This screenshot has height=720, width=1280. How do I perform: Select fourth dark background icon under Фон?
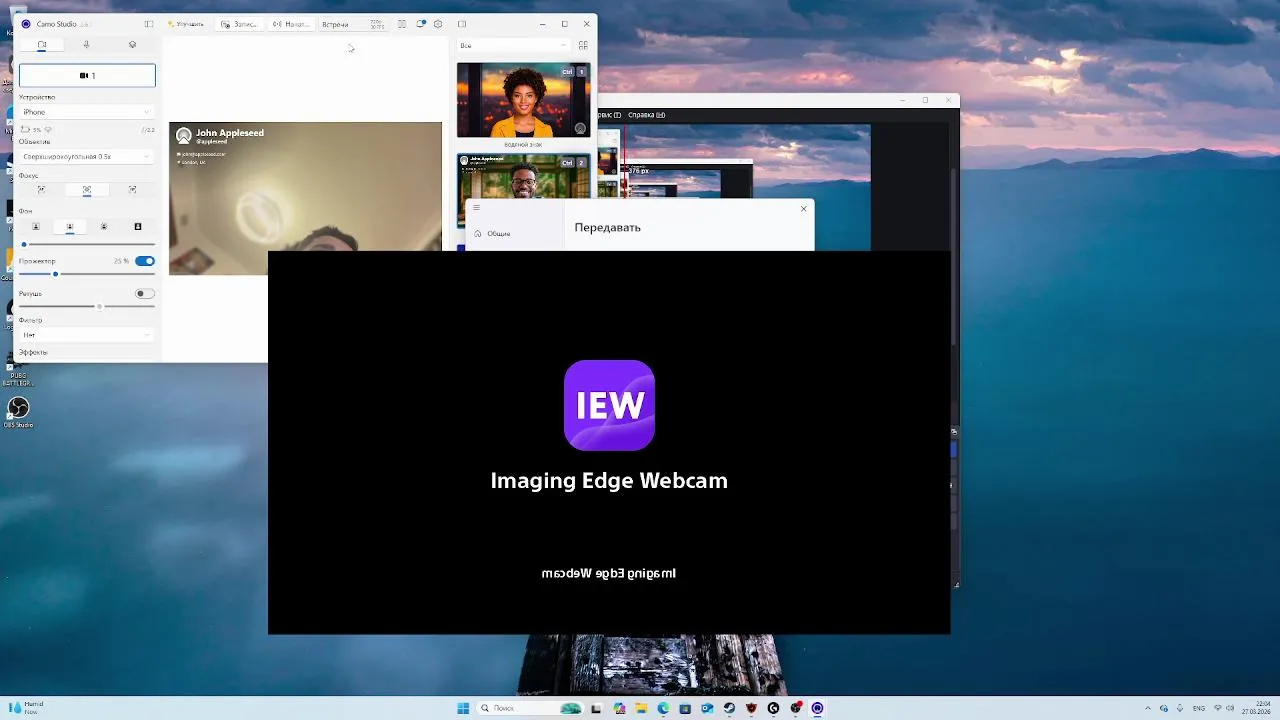click(138, 227)
